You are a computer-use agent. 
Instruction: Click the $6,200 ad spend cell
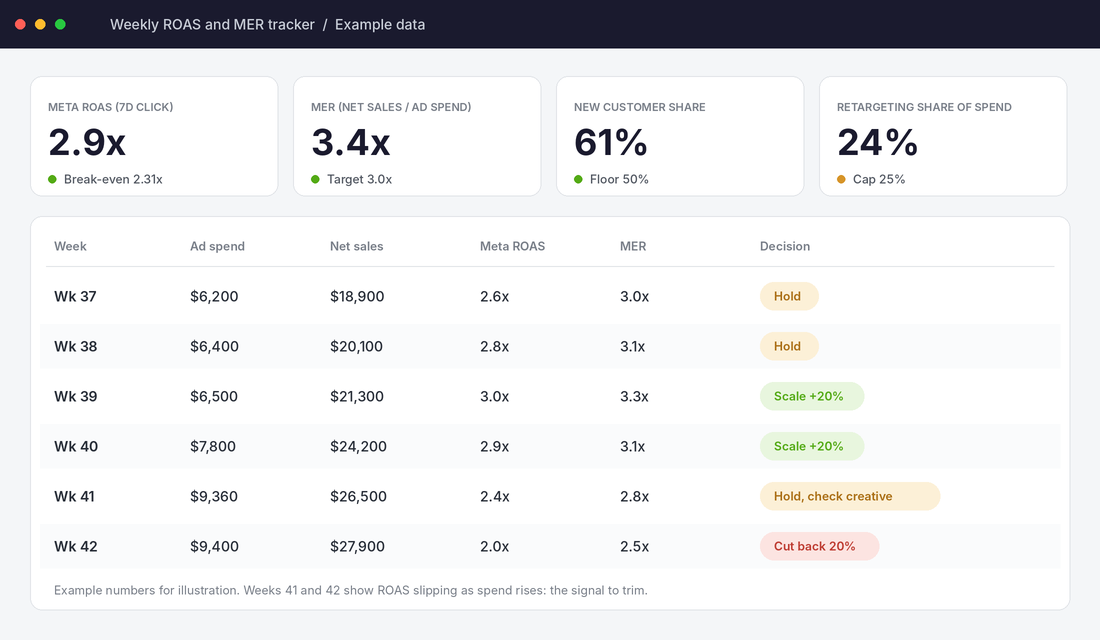(x=214, y=296)
